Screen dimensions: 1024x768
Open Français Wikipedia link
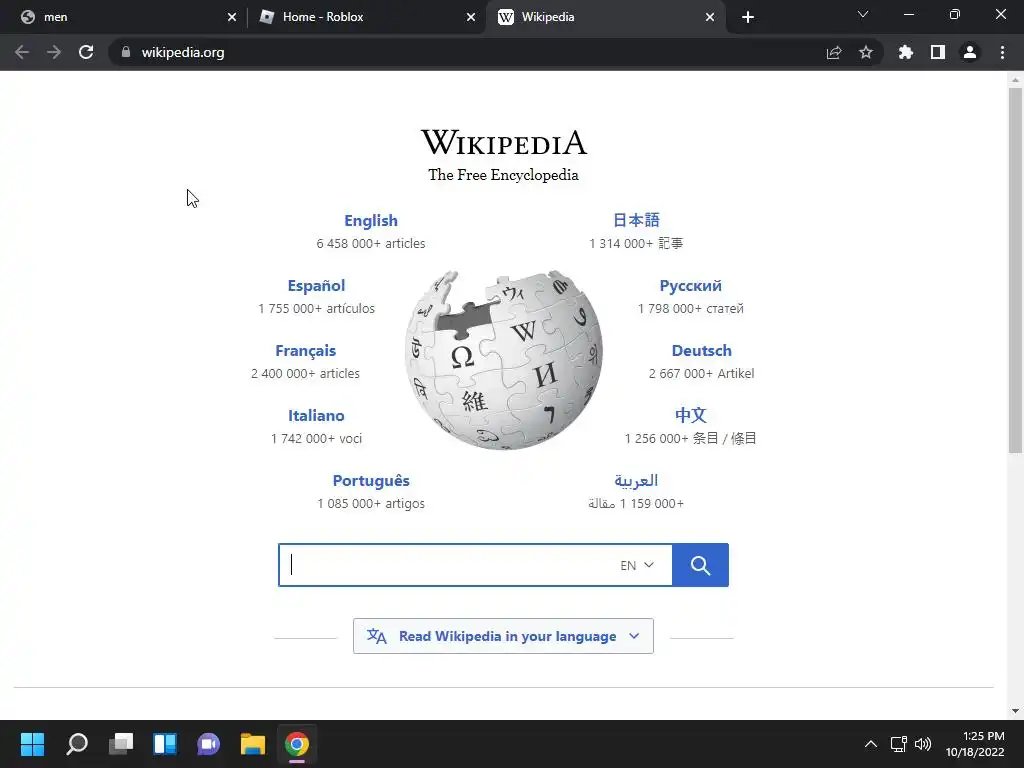(306, 351)
